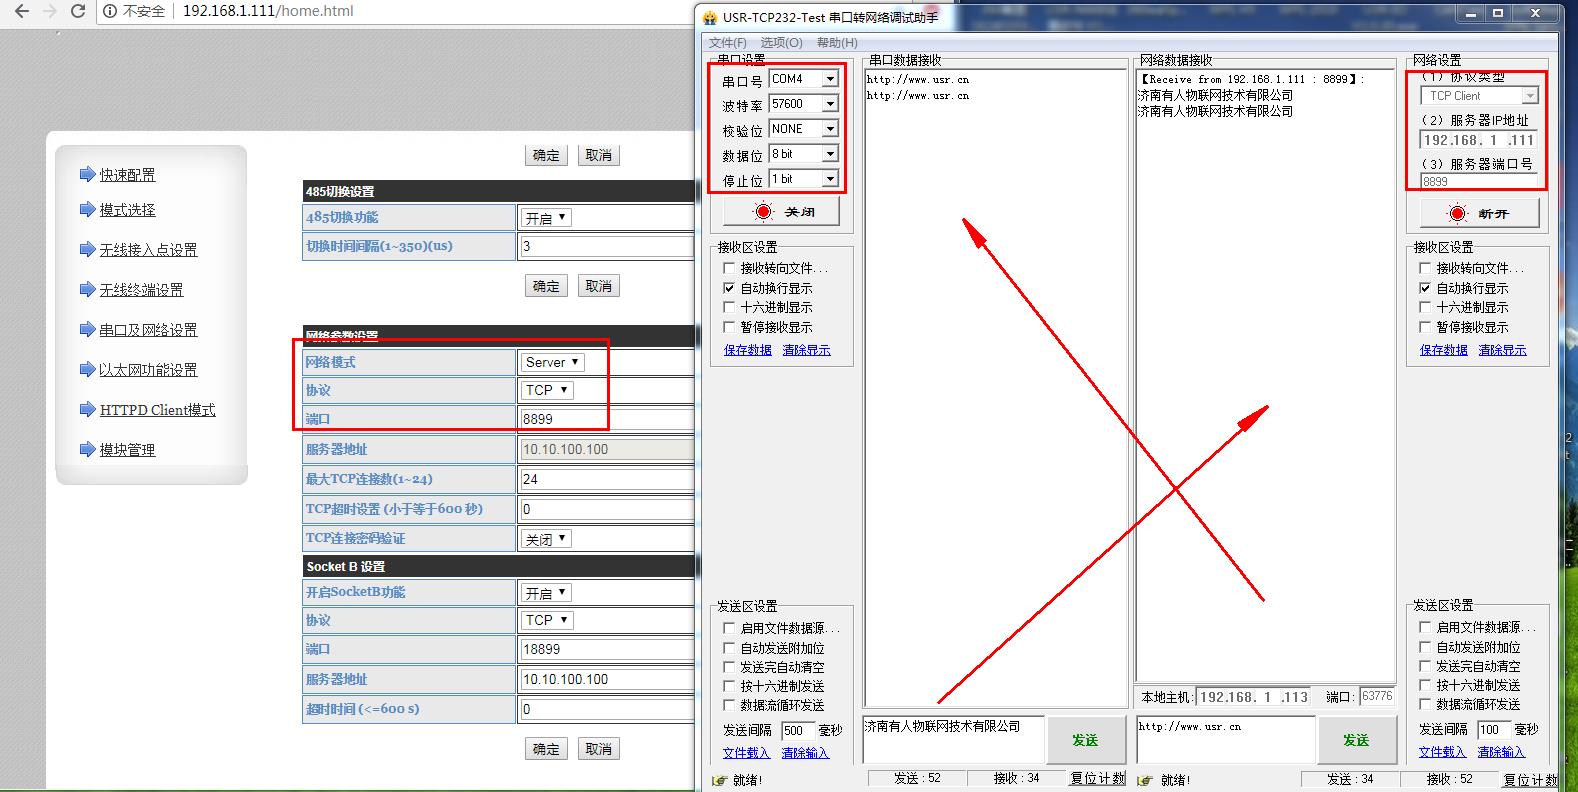Click the red network 断开 button
This screenshot has width=1578, height=792.
pyautogui.click(x=1478, y=214)
